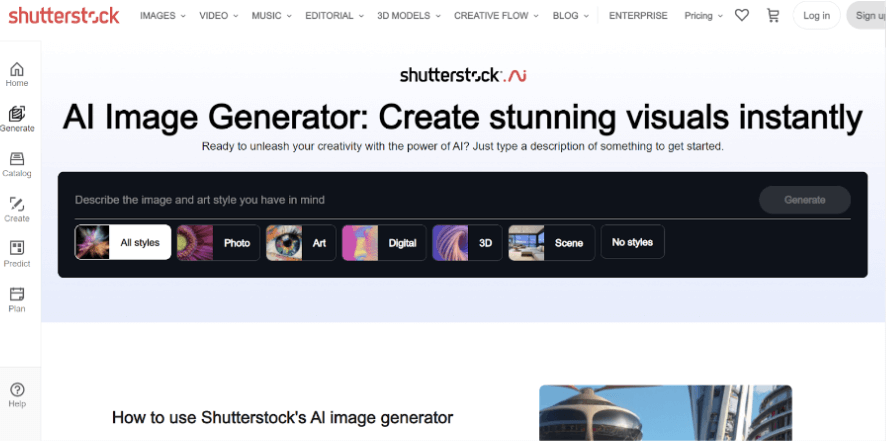Screen dimensions: 886x445
Task: Click the Create sidebar icon
Action: (17, 205)
